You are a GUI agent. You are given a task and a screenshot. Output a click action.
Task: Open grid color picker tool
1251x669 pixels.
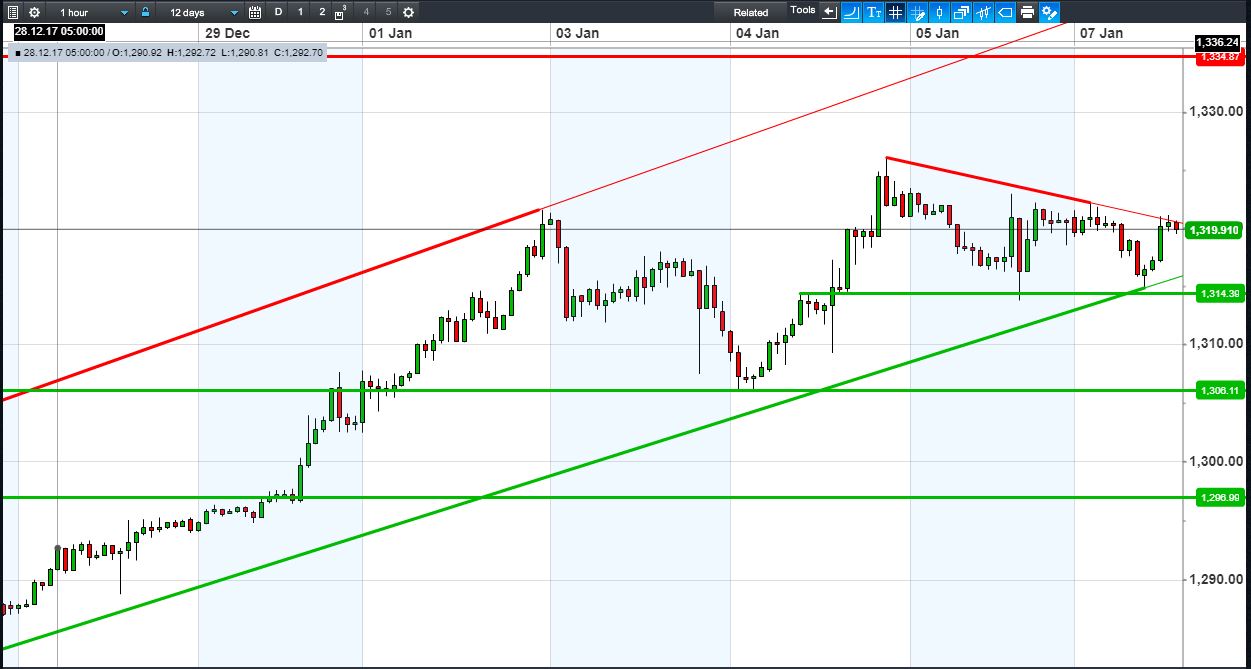(x=918, y=12)
